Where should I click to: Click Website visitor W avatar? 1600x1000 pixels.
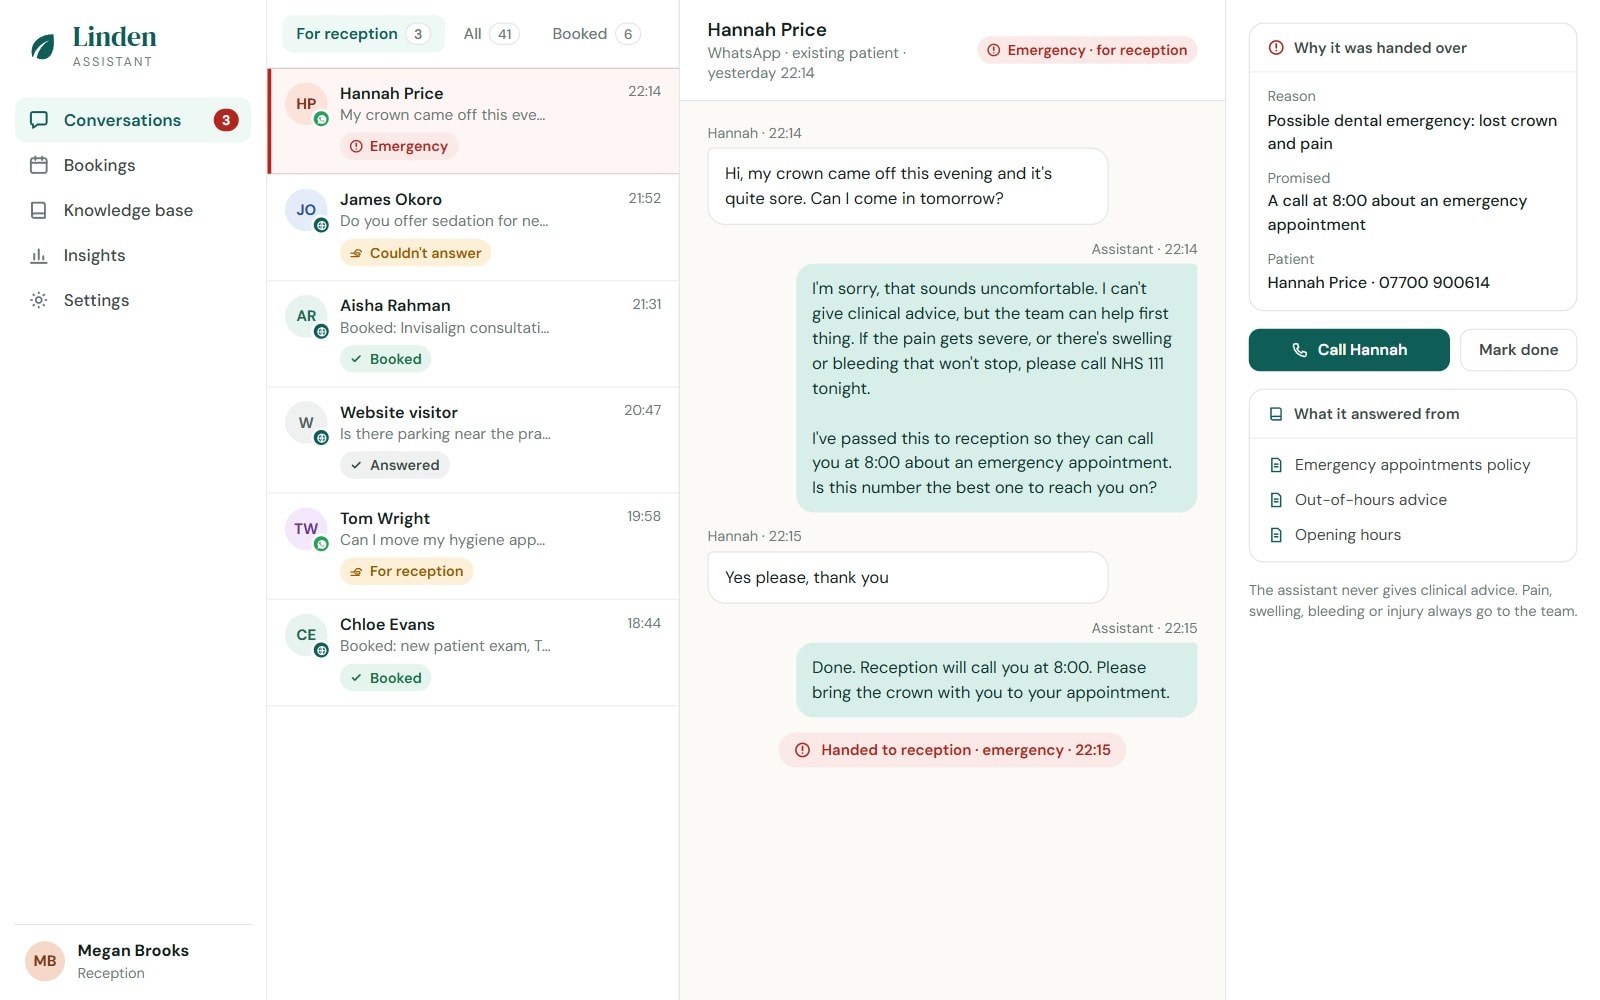[306, 423]
